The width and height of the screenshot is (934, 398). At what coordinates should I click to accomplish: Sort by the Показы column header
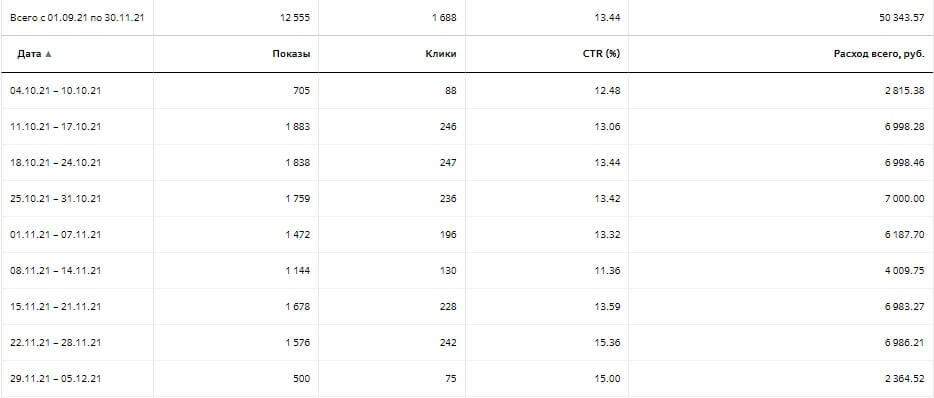coord(291,54)
